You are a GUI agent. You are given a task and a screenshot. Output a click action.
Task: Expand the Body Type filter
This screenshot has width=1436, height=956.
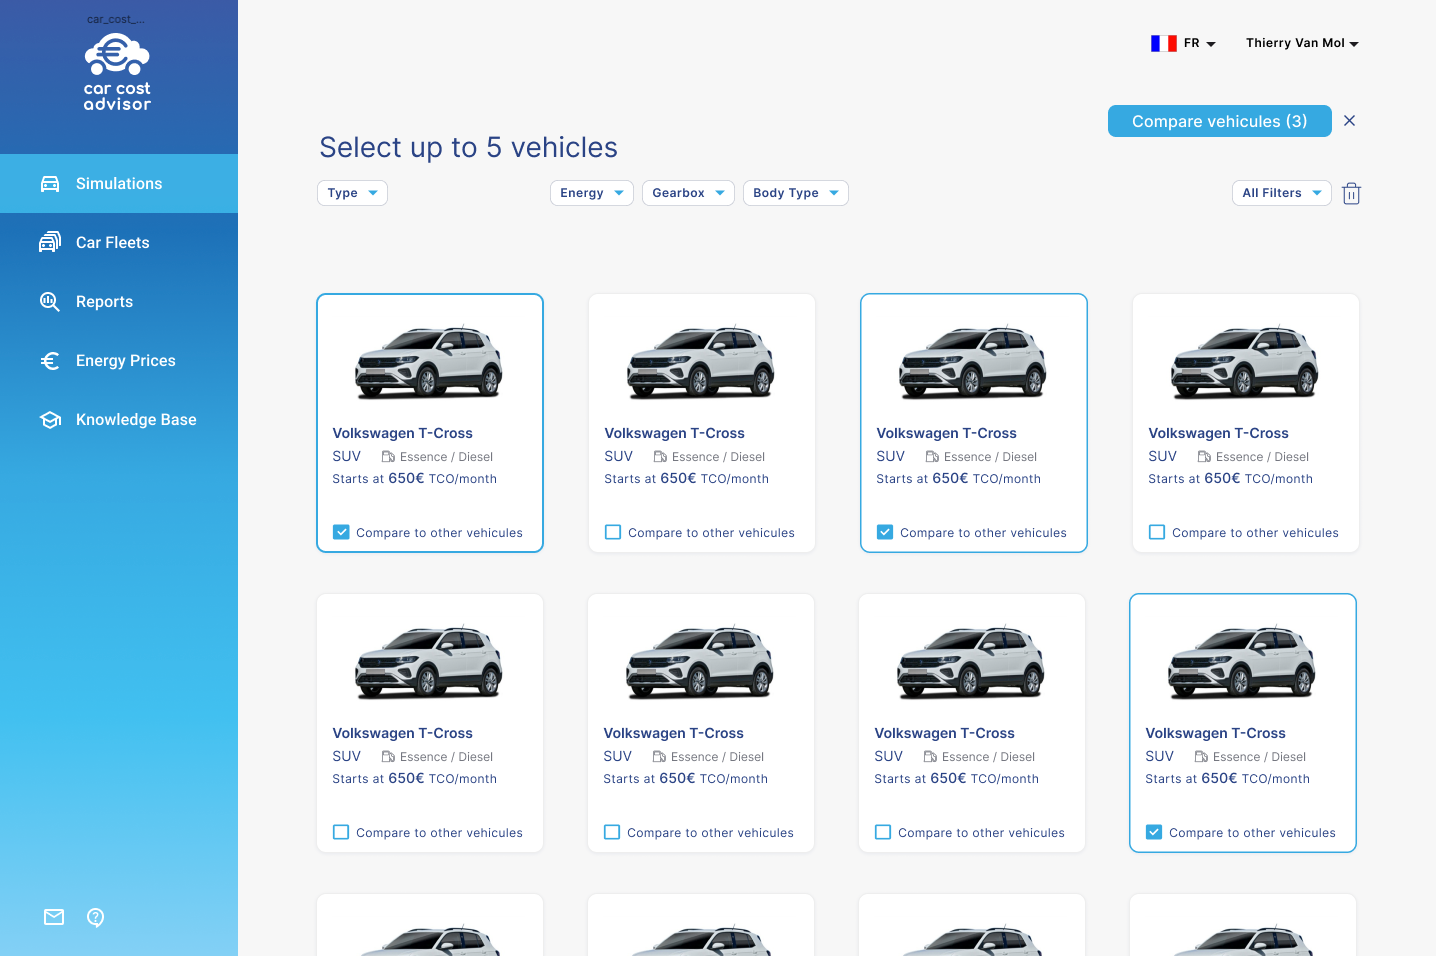(796, 193)
